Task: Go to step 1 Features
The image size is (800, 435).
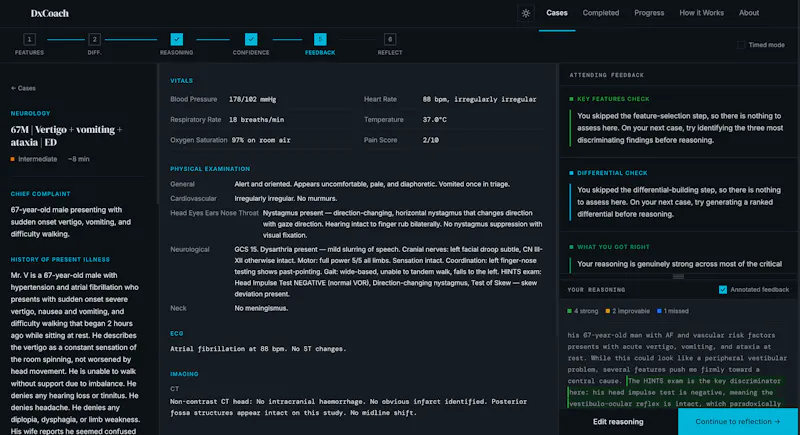Action: 29,39
